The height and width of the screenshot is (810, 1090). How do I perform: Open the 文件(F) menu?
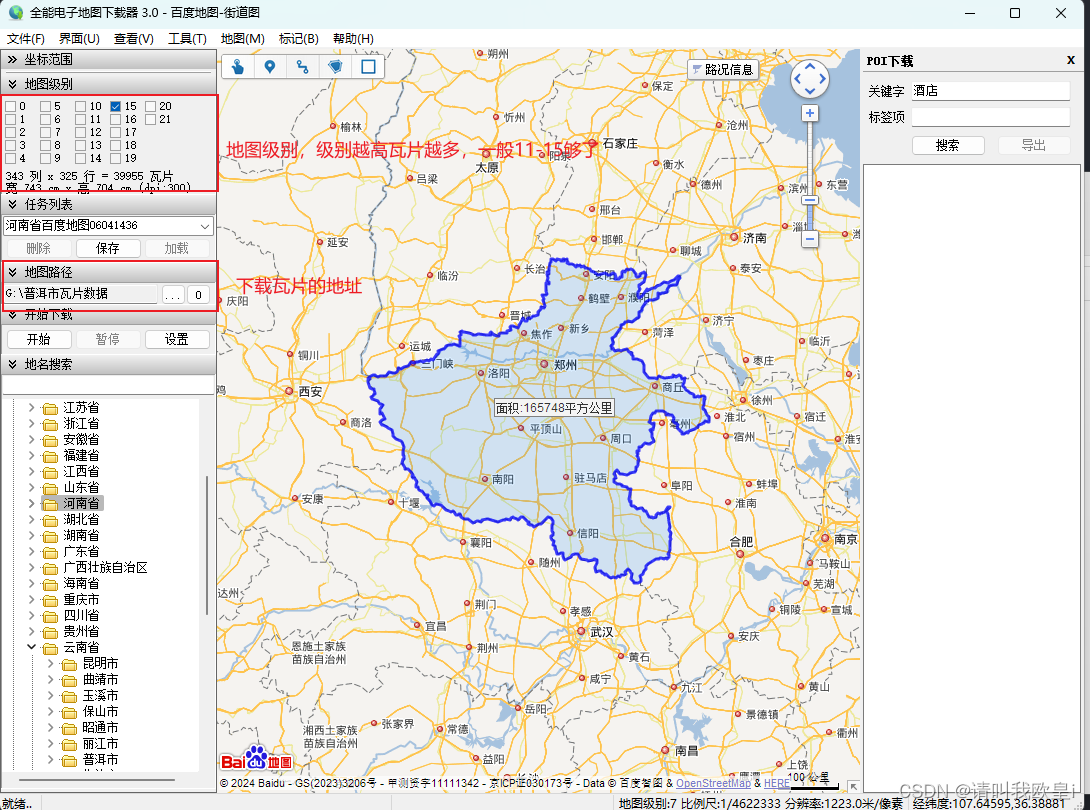pyautogui.click(x=26, y=39)
